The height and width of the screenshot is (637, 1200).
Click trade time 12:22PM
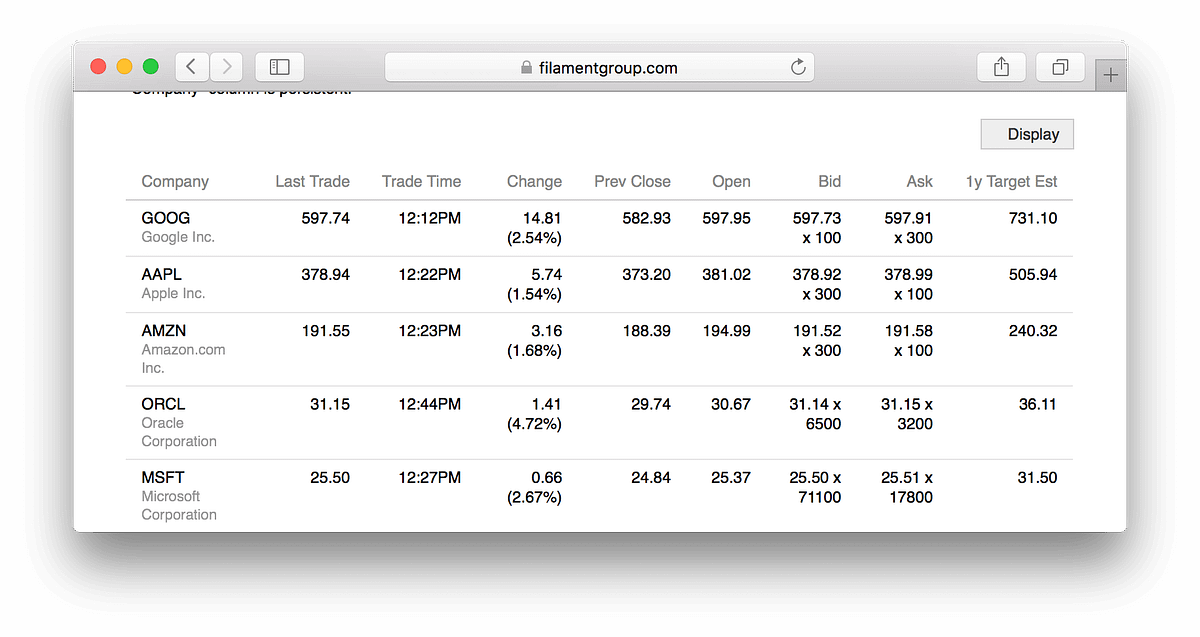click(430, 274)
